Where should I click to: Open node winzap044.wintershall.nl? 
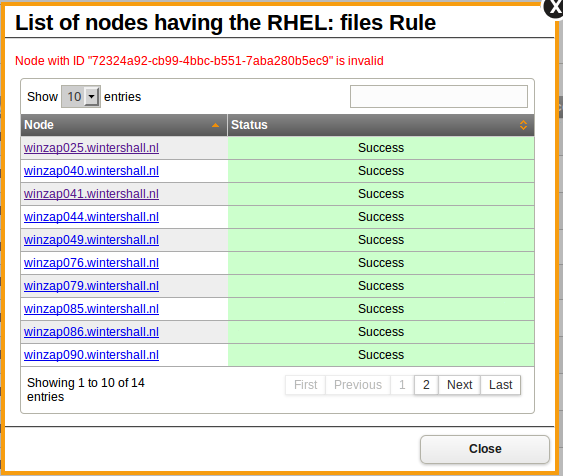(x=91, y=217)
